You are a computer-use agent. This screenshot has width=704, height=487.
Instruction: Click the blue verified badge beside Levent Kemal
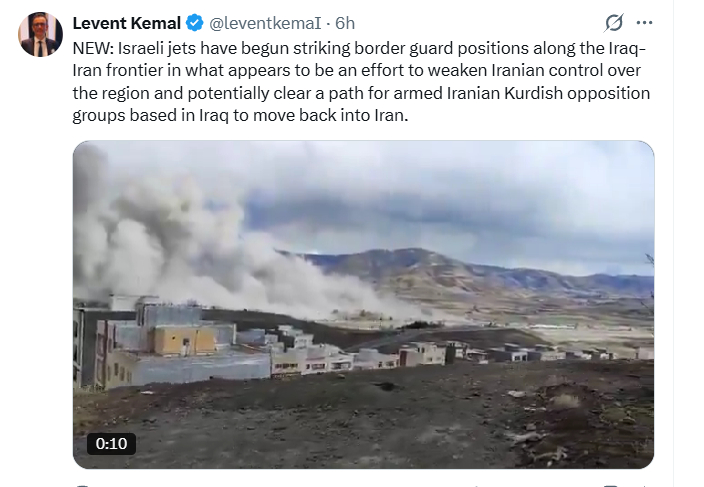[194, 22]
